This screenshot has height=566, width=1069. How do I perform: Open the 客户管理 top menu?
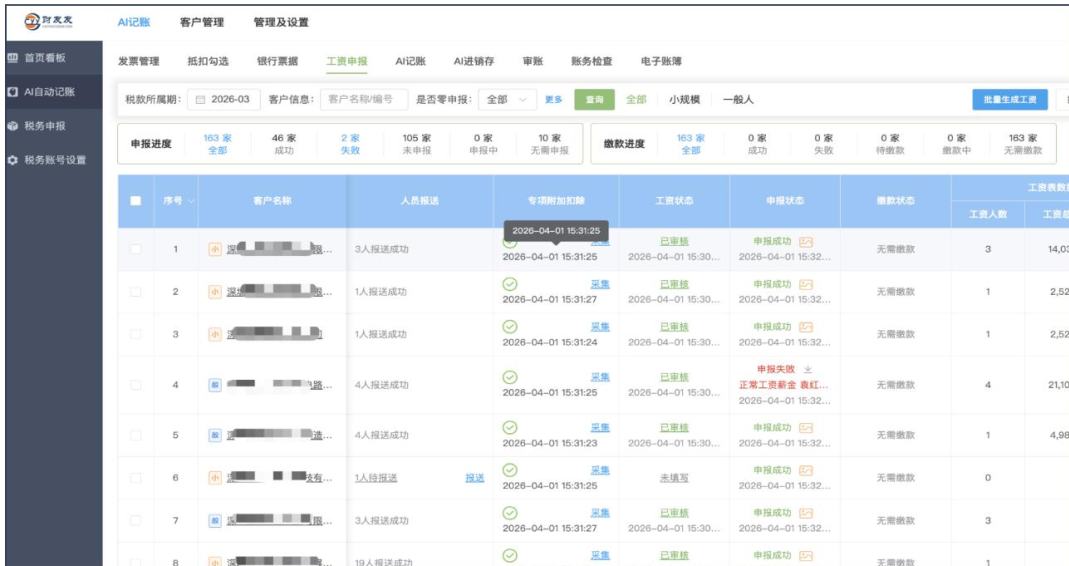(202, 22)
